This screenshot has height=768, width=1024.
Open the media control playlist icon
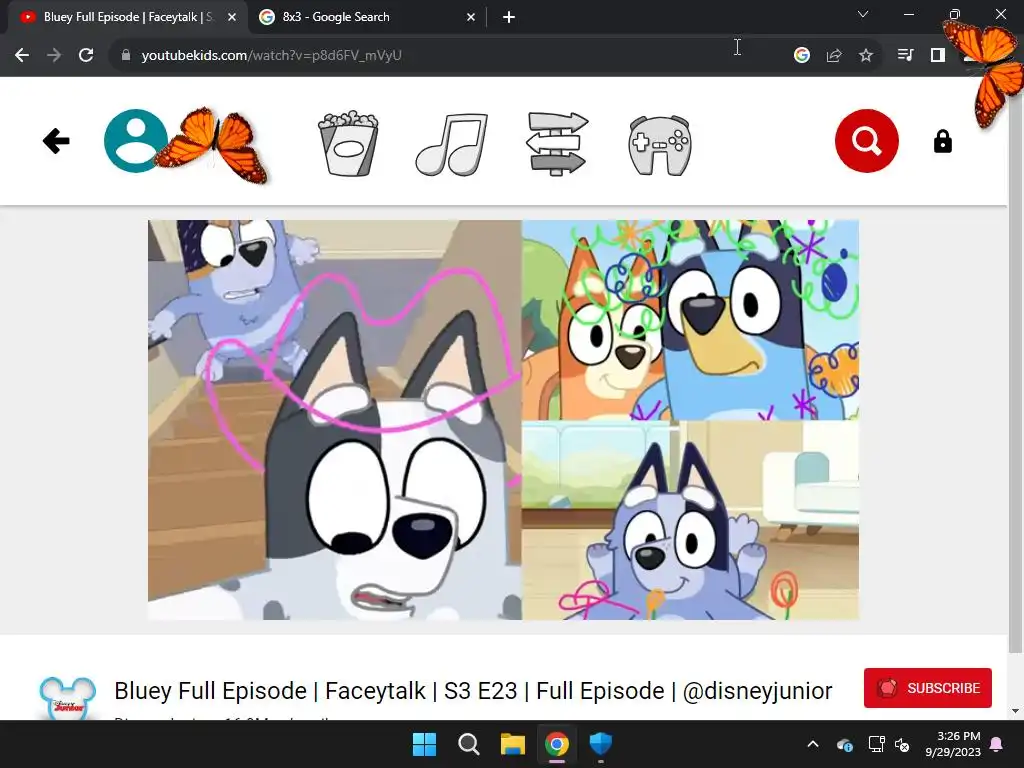pos(905,55)
